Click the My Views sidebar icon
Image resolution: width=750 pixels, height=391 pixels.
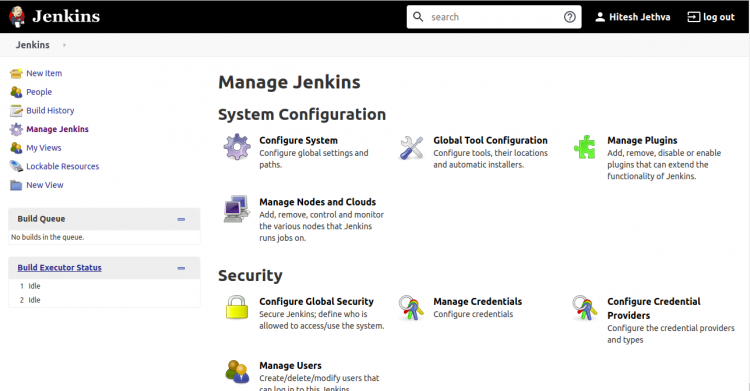(16, 148)
